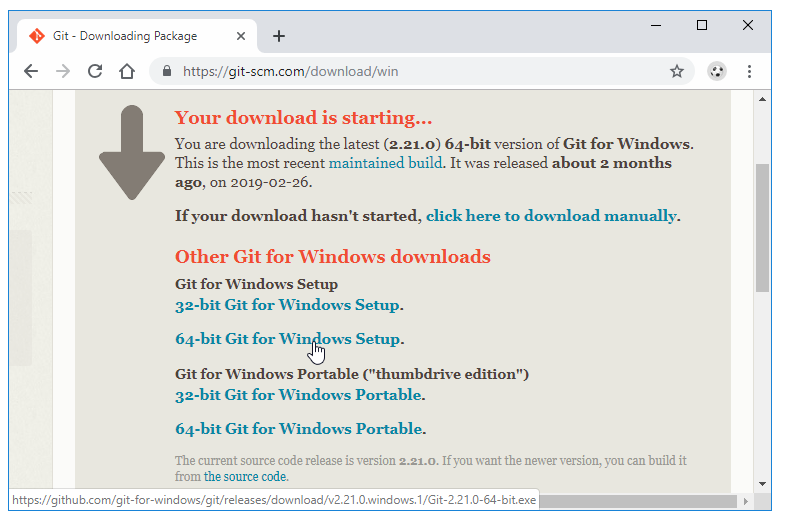Open the maintained build link
Image resolution: width=785 pixels, height=518 pixels.
[x=385, y=163]
